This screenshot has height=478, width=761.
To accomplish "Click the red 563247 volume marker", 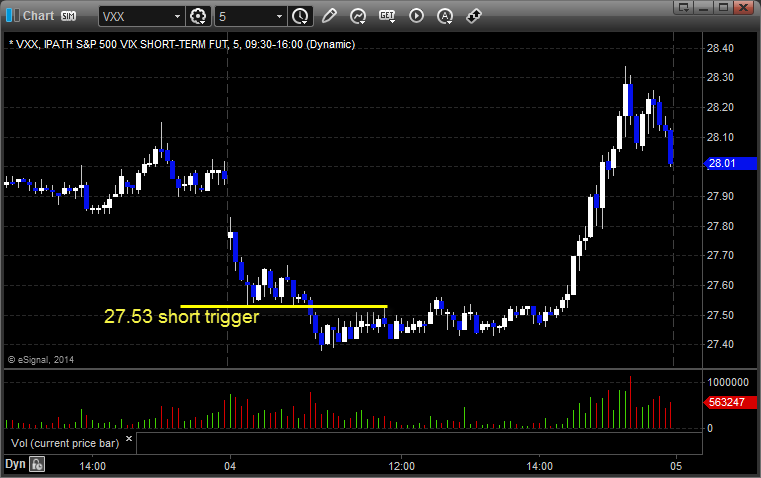I will (x=730, y=402).
